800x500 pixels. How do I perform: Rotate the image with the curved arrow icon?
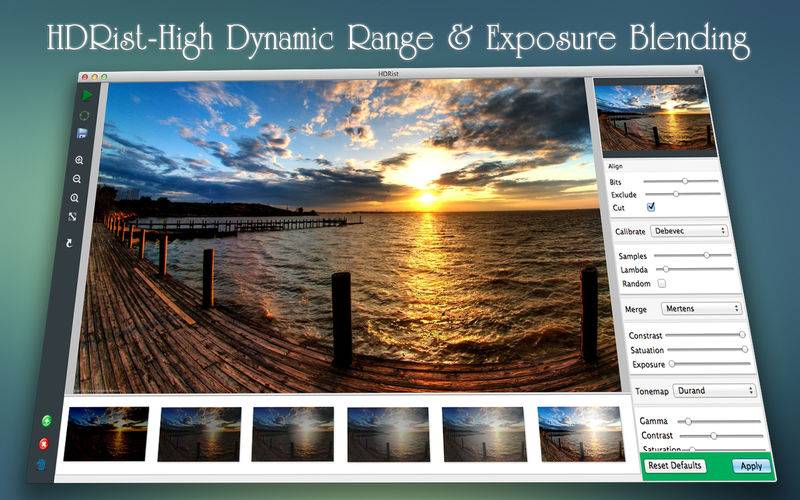(69, 243)
